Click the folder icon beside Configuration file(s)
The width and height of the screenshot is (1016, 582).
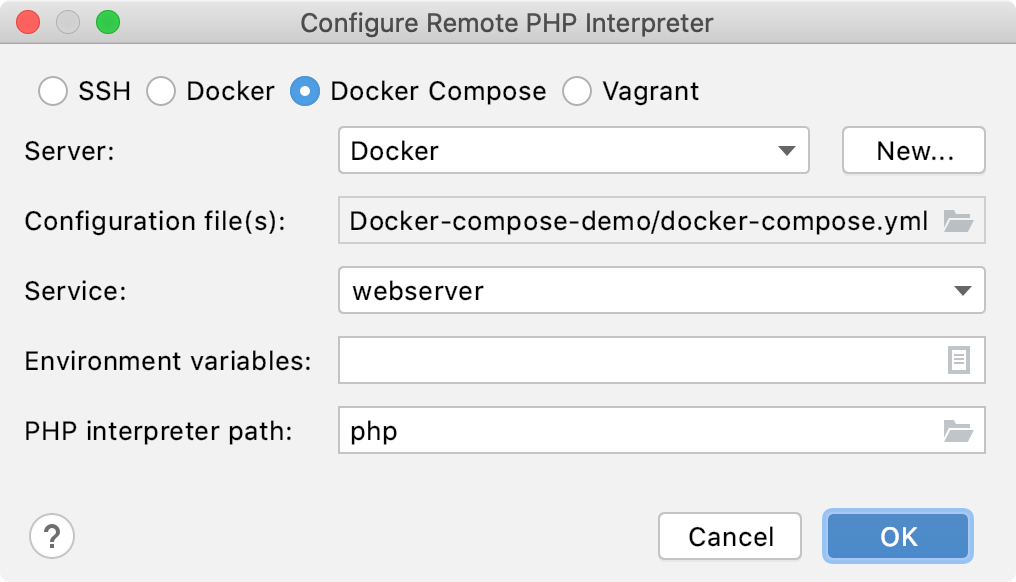pyautogui.click(x=959, y=221)
